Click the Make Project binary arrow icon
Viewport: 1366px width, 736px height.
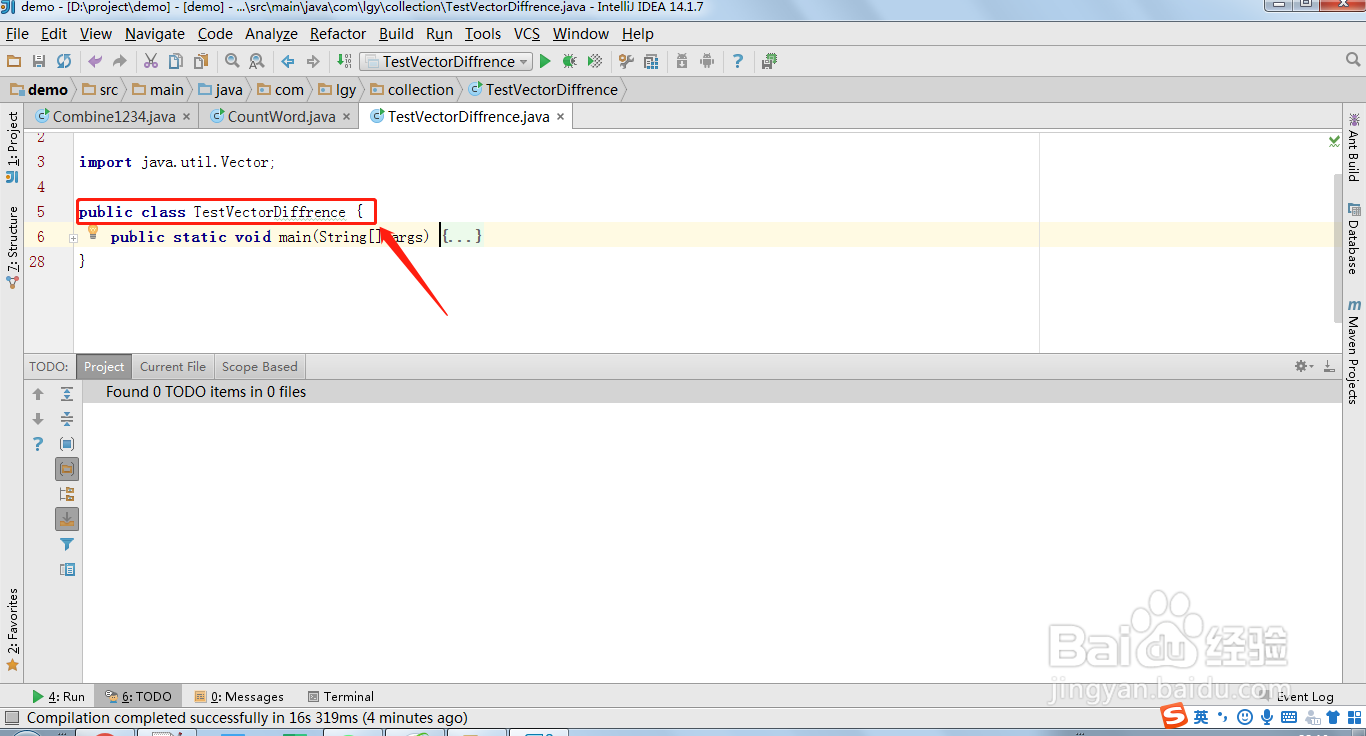[x=344, y=61]
